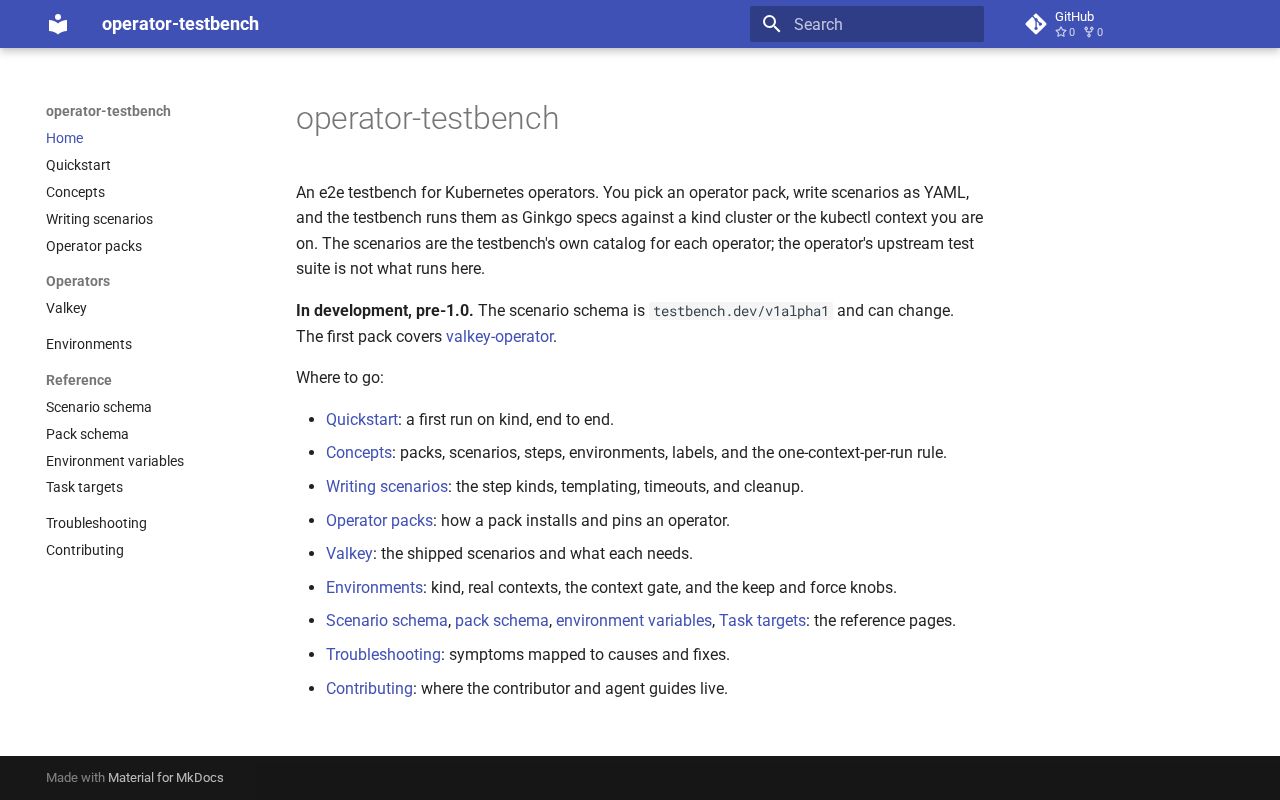Open Writing scenarios in the sidebar
Screen dimensions: 1280x800
pos(99,219)
